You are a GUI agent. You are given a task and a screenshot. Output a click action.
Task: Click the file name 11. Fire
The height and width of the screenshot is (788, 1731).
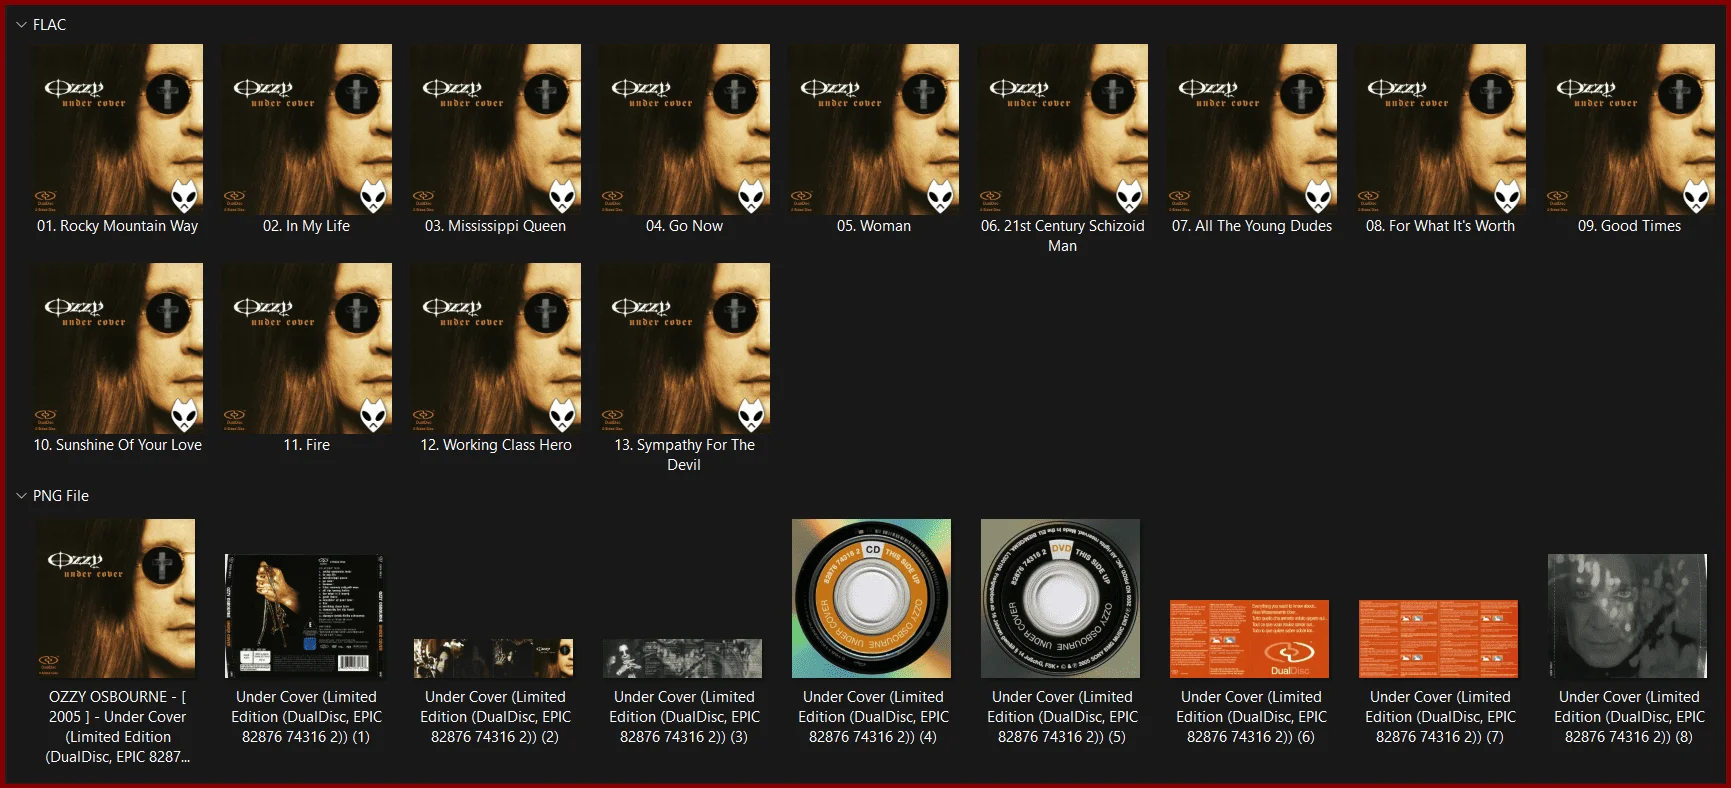(307, 445)
